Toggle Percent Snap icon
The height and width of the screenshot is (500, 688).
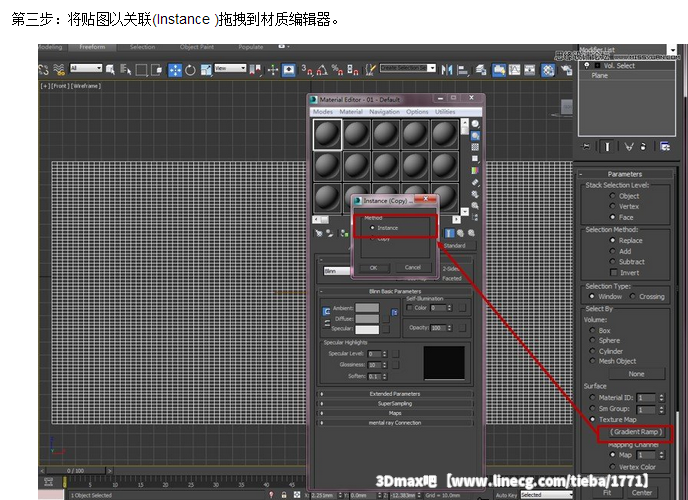tap(337, 69)
